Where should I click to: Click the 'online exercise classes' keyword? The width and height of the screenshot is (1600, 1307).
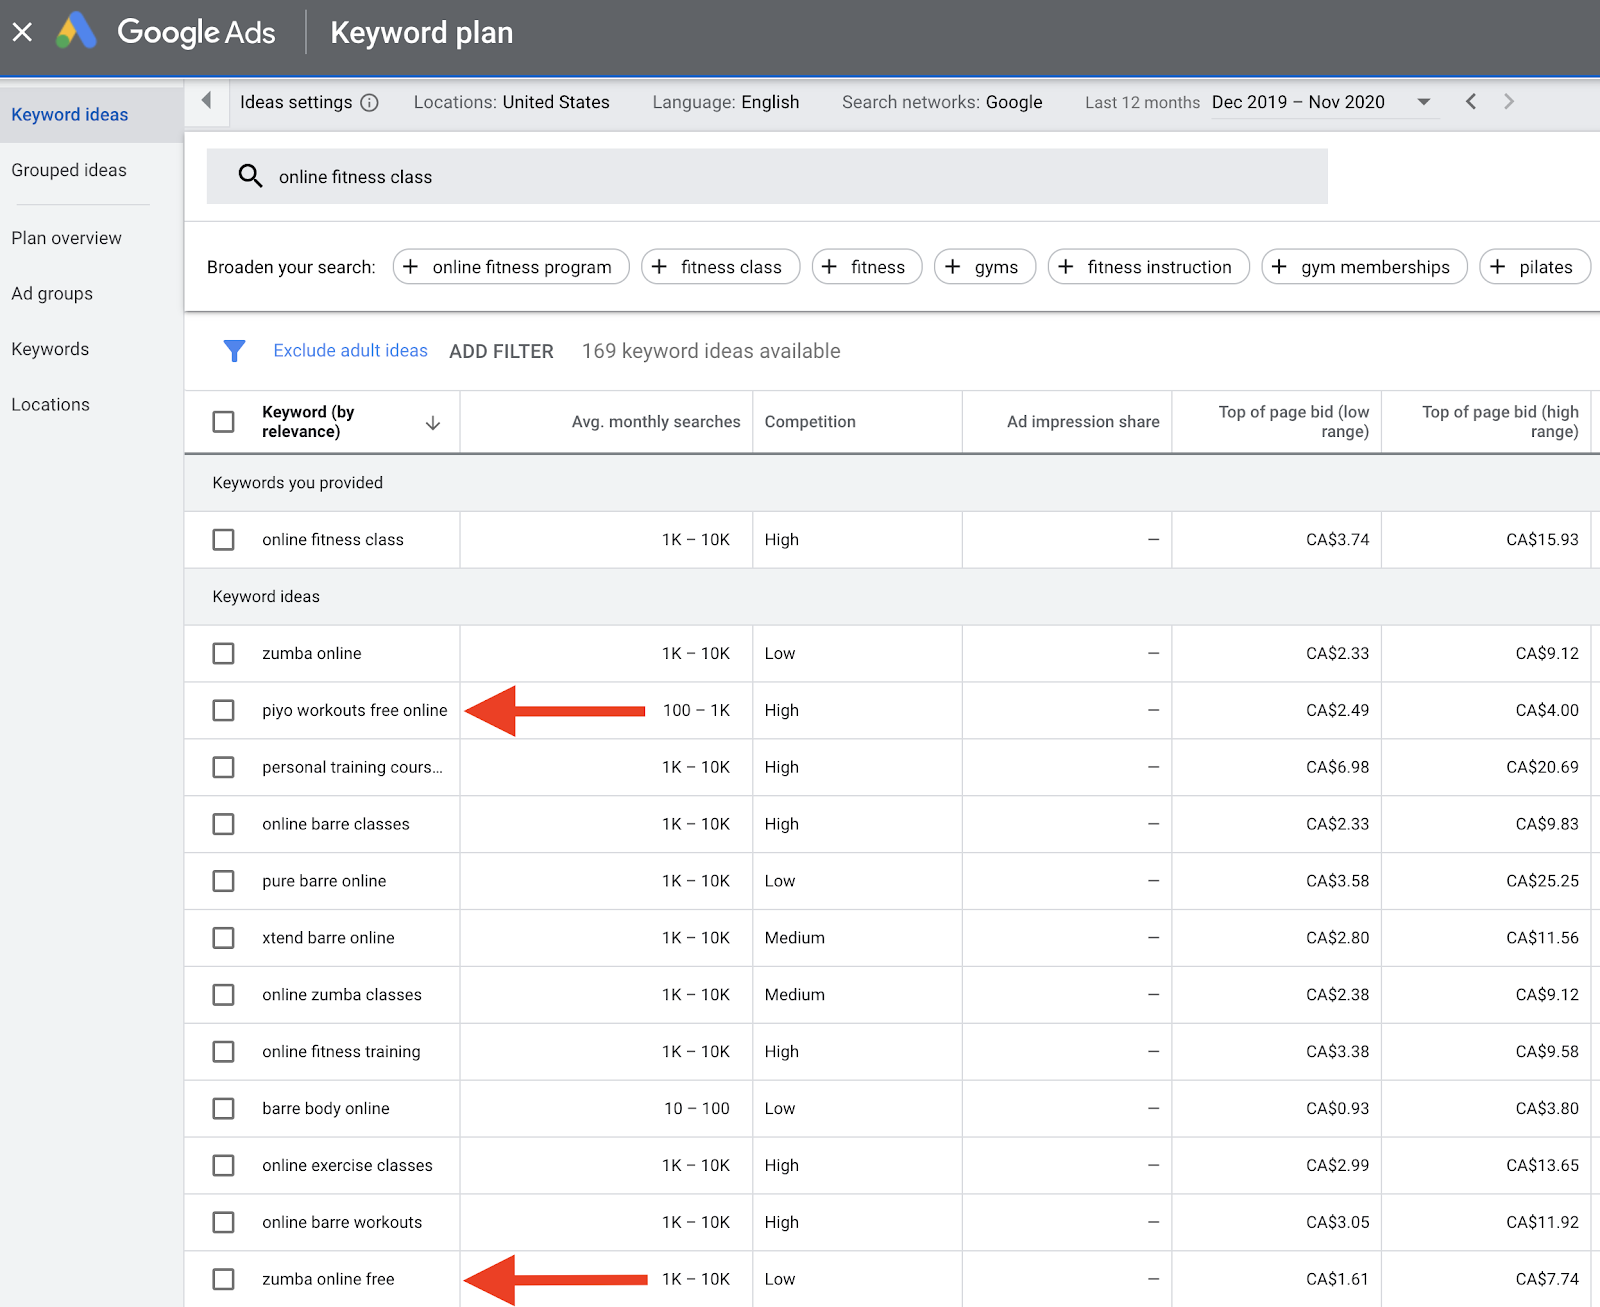(347, 1166)
